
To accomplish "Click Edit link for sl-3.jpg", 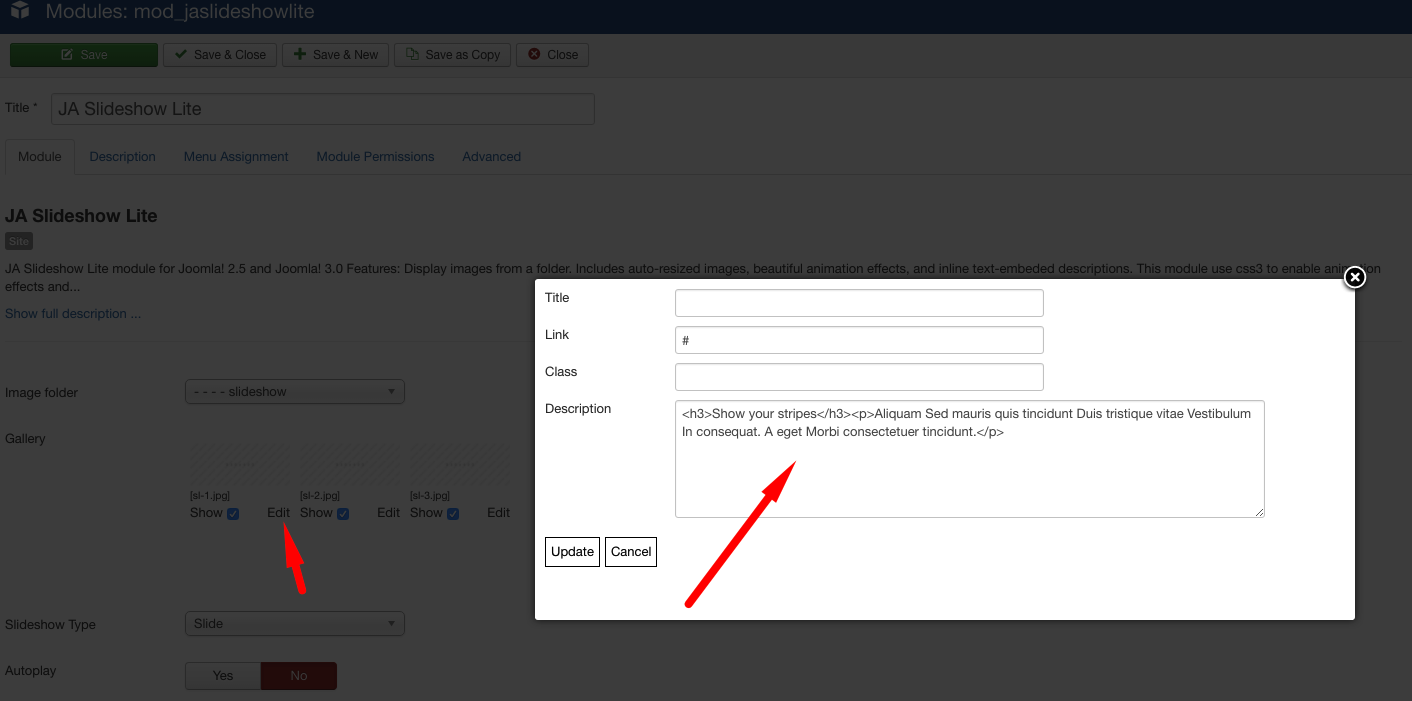I will coord(498,513).
